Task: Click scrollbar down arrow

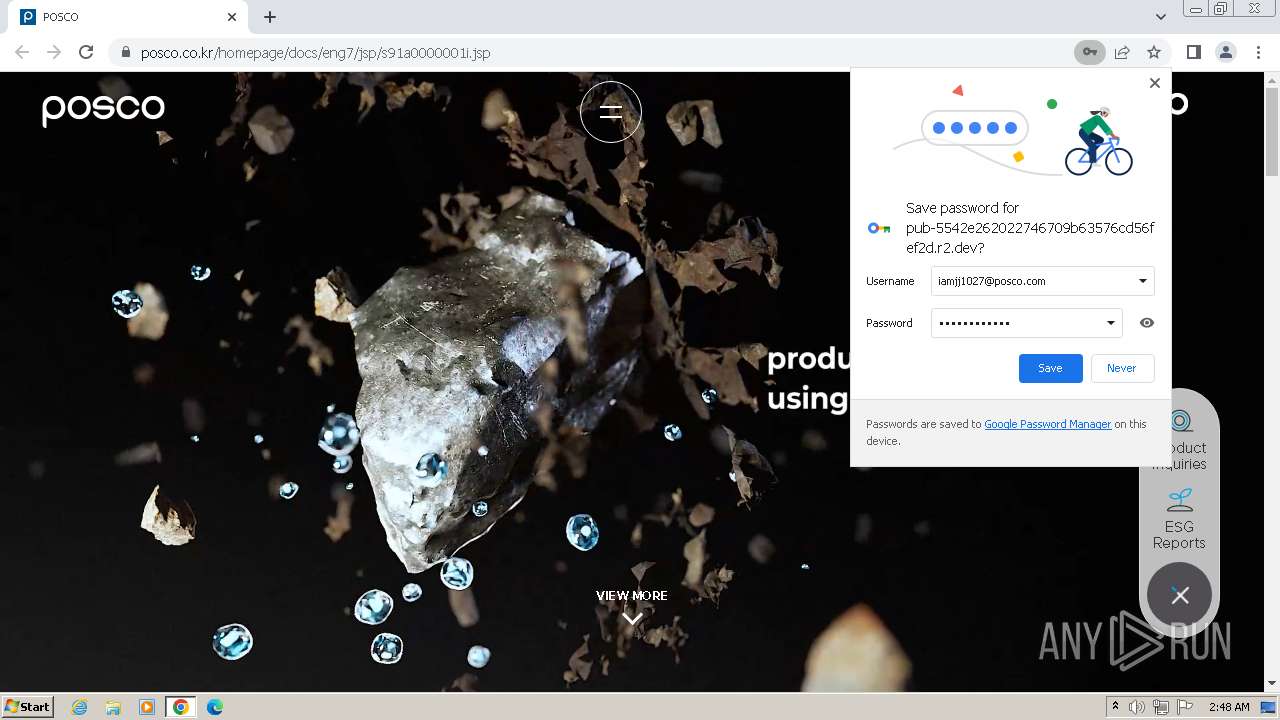Action: pyautogui.click(x=1272, y=683)
